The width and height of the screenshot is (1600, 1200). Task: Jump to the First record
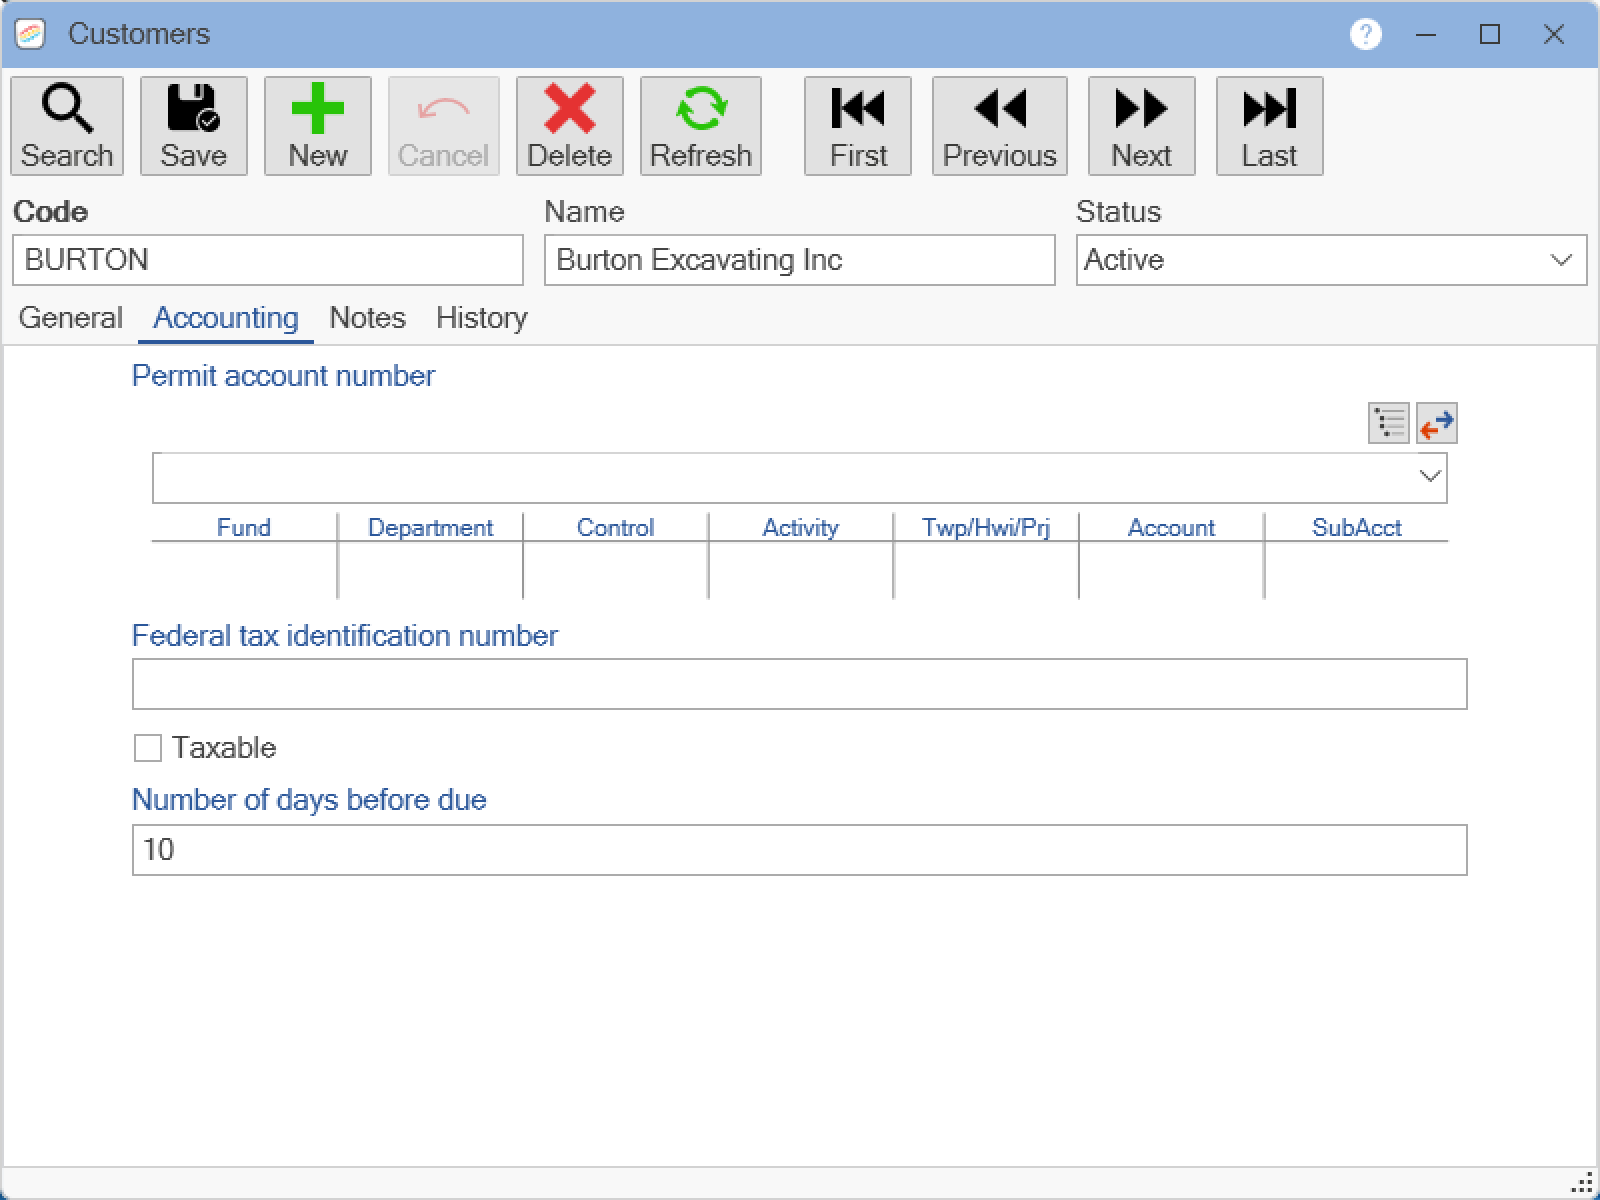pyautogui.click(x=857, y=126)
